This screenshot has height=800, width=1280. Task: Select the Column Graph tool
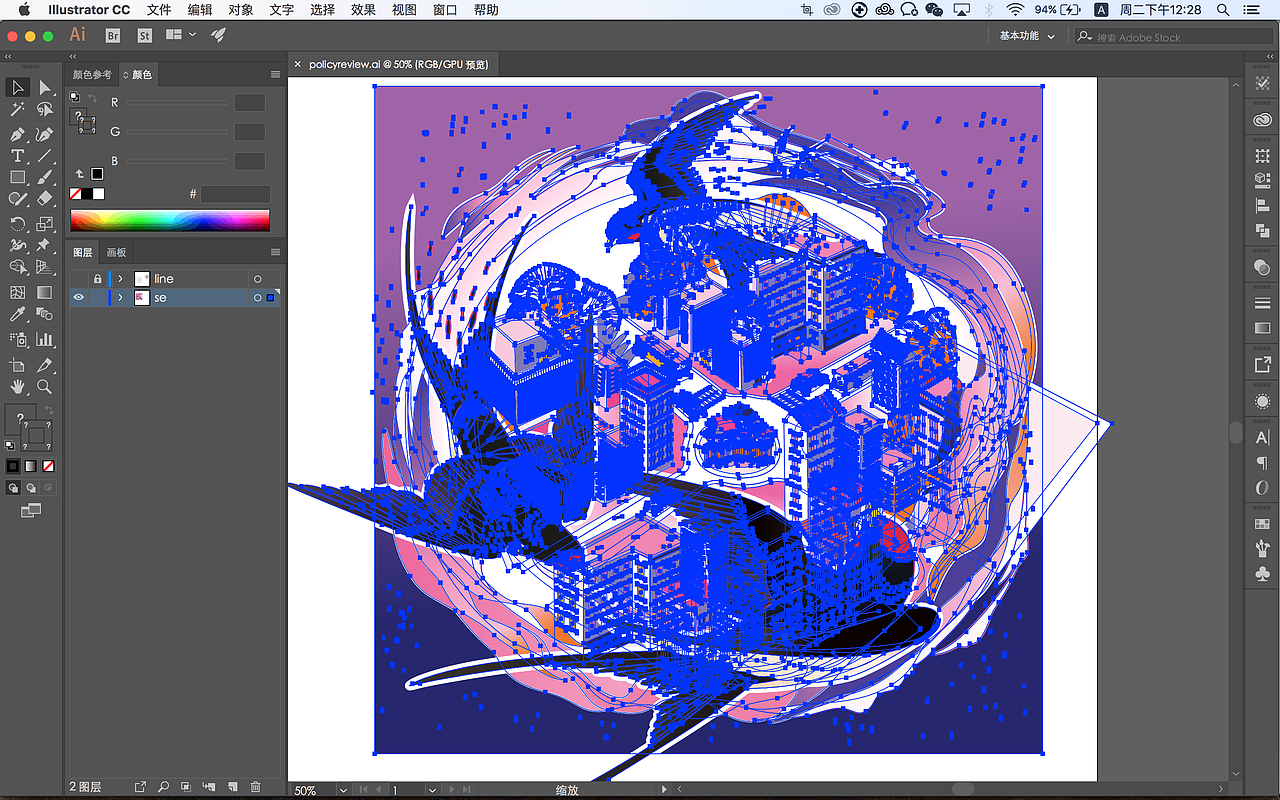(x=45, y=340)
